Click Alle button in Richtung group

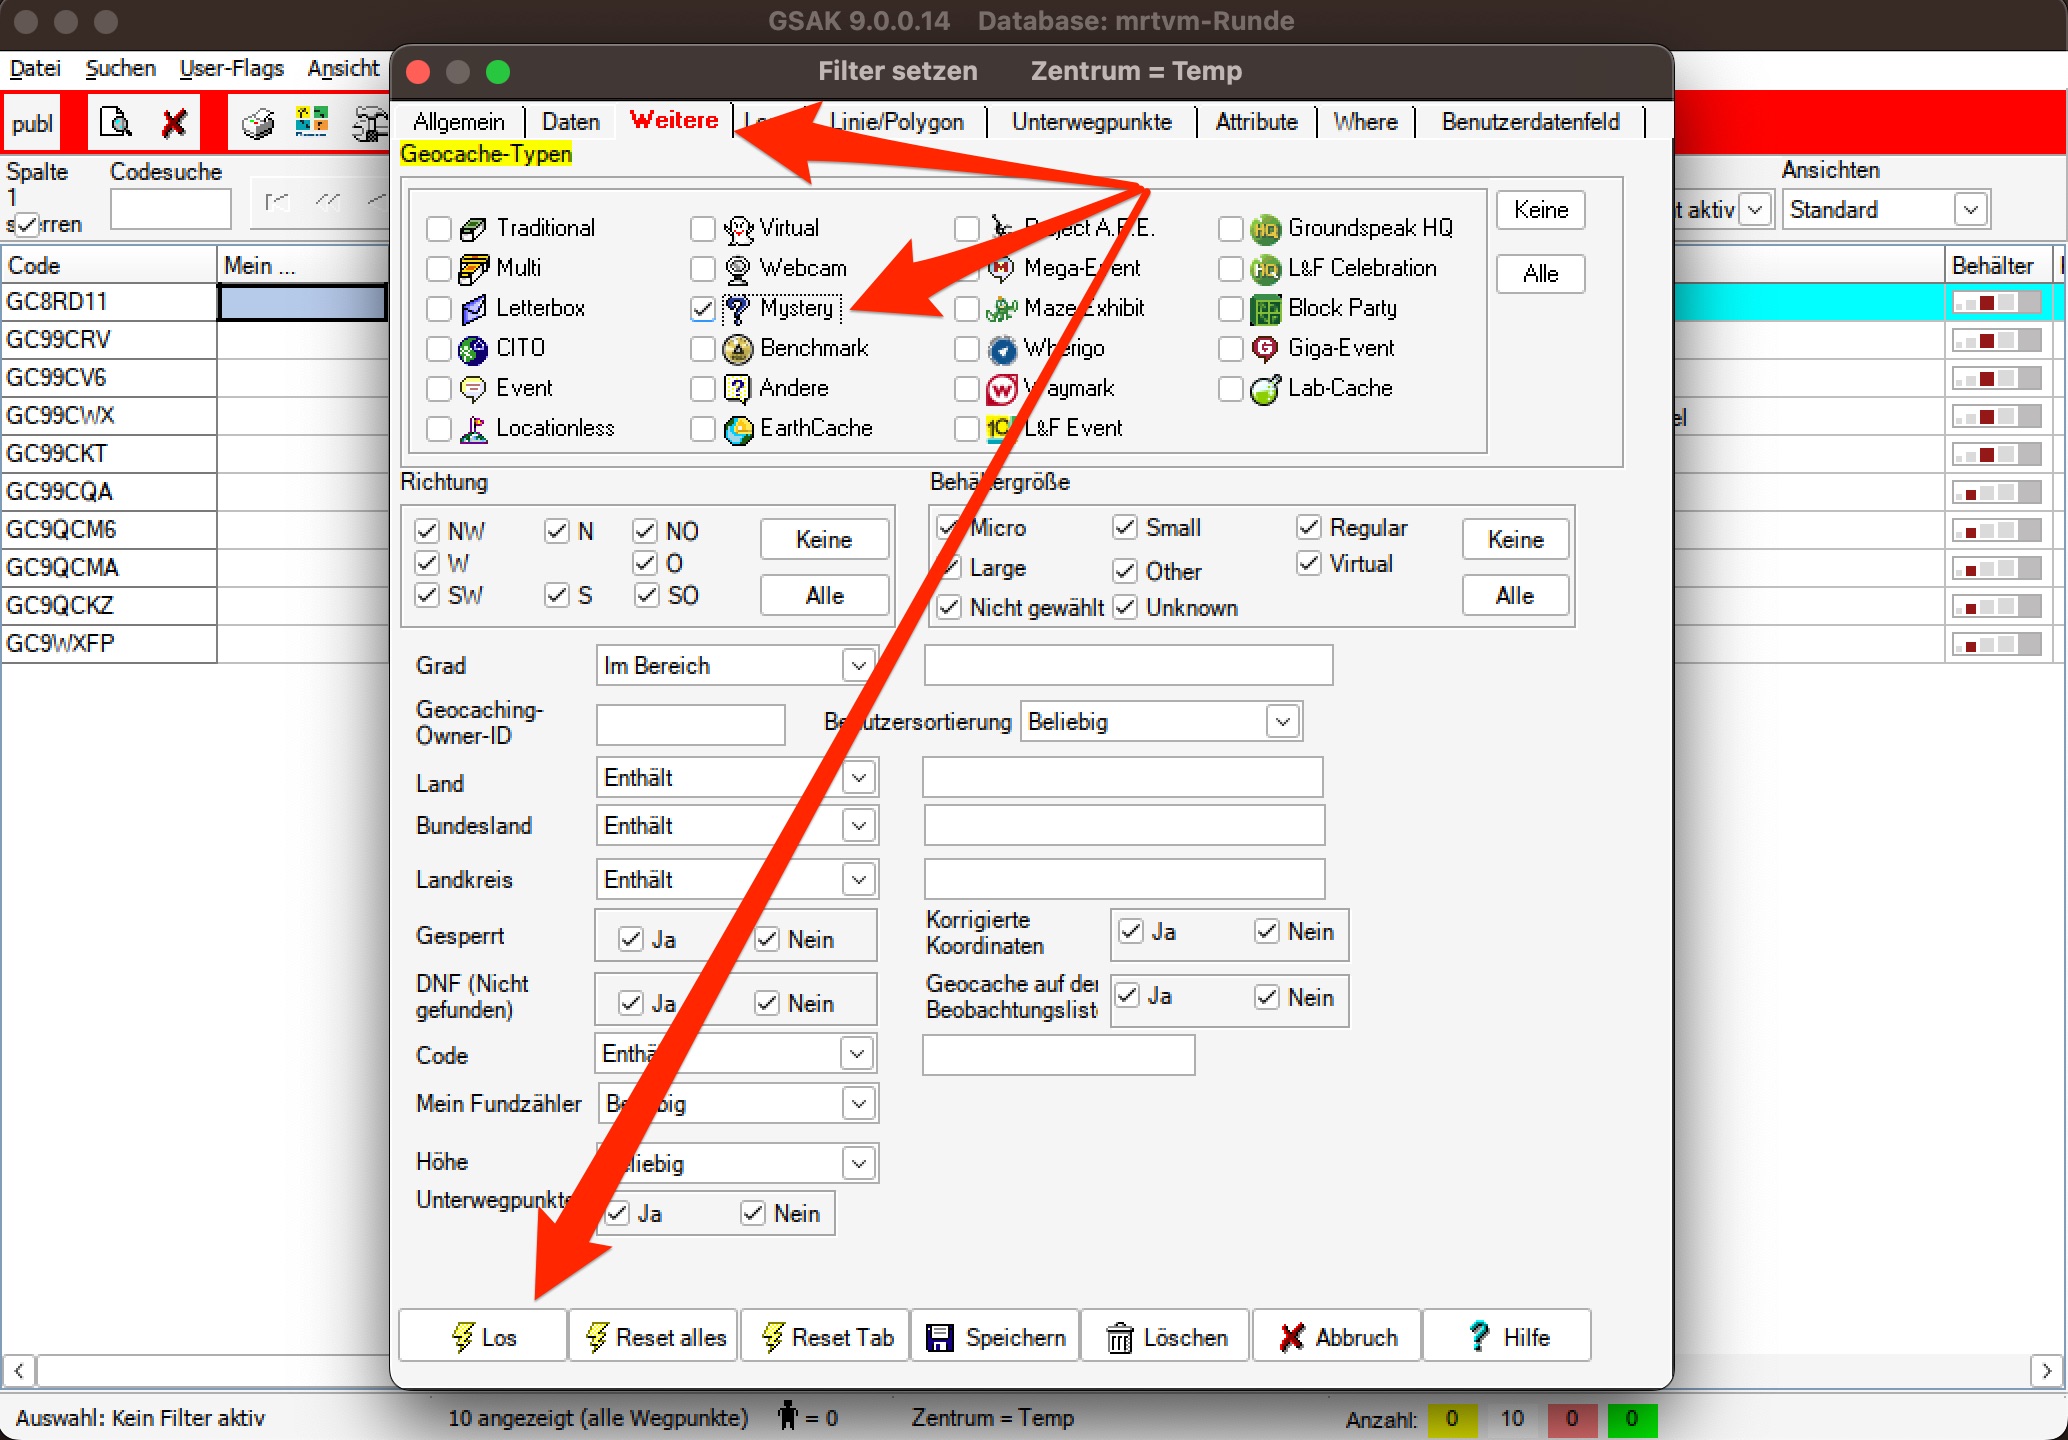tap(825, 595)
